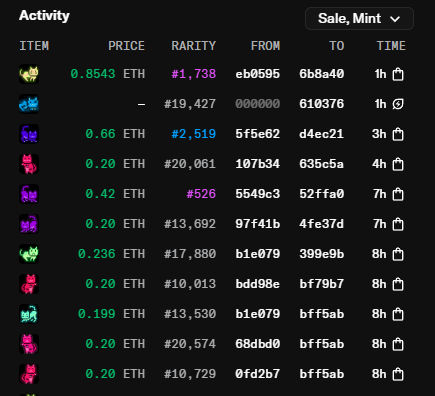The width and height of the screenshot is (435, 396).
Task: Open the pink cat thumbnail for #20,574
Action: [29, 344]
